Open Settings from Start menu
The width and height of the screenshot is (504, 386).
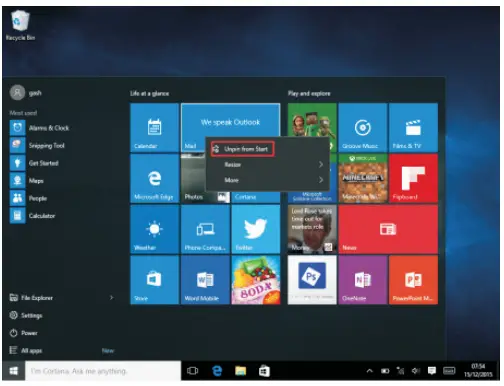(26, 315)
